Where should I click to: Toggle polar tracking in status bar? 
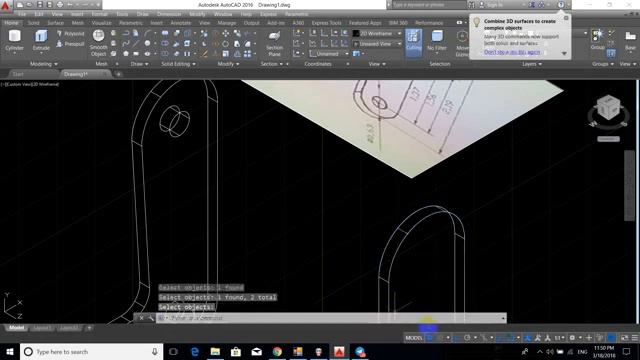pyautogui.click(x=467, y=338)
